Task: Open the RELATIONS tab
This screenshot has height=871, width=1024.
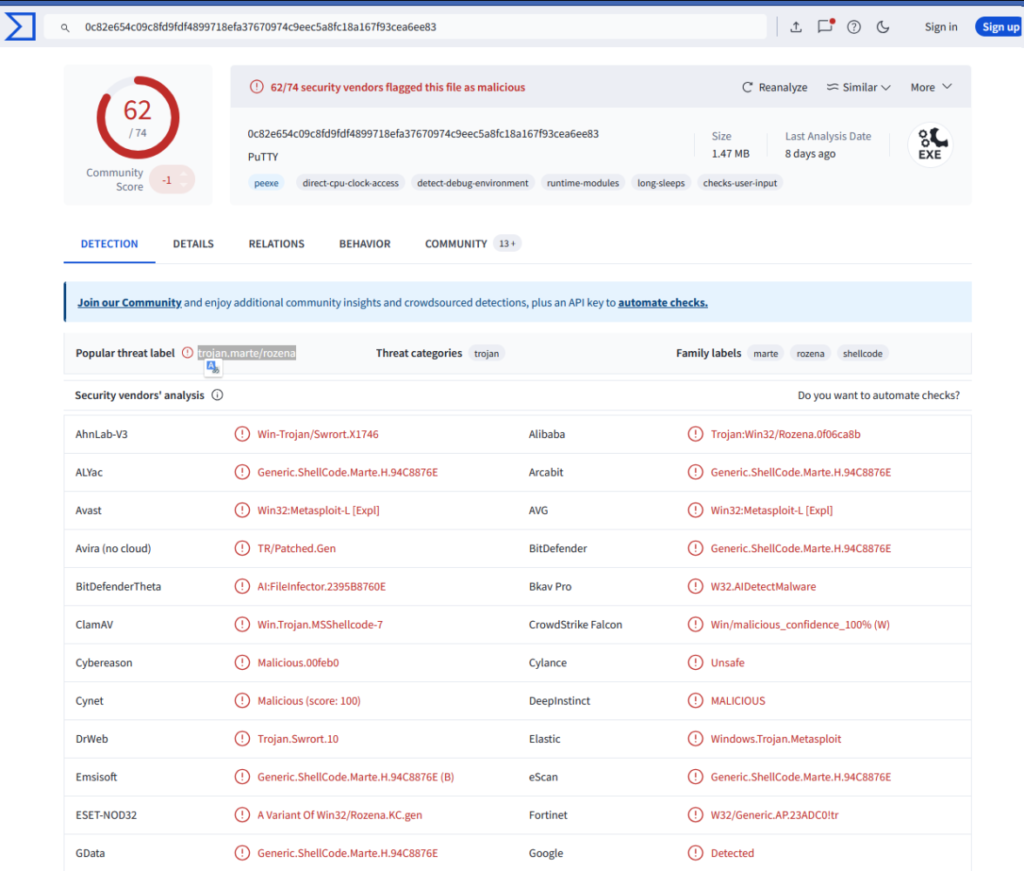Action: [276, 244]
